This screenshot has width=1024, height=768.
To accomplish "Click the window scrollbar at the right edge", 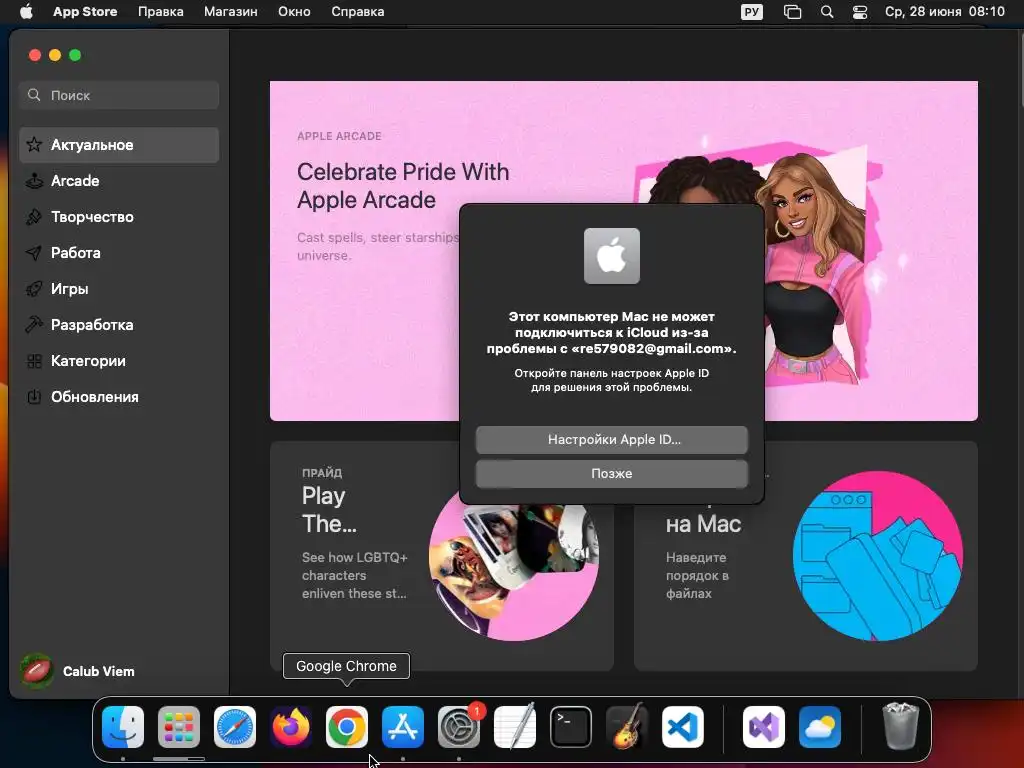I will pos(1020,69).
